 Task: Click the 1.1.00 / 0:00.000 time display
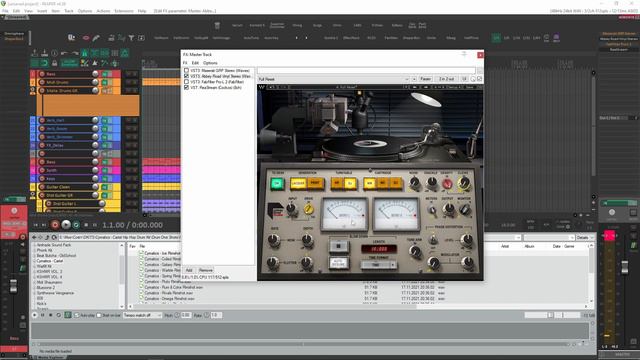[x=132, y=225]
